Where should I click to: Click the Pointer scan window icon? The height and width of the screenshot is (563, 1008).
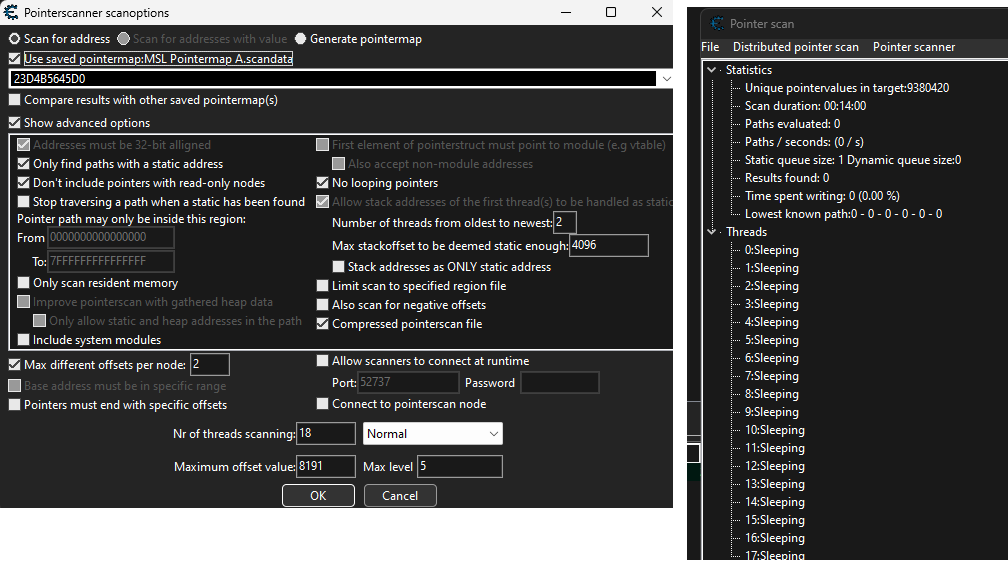[716, 23]
